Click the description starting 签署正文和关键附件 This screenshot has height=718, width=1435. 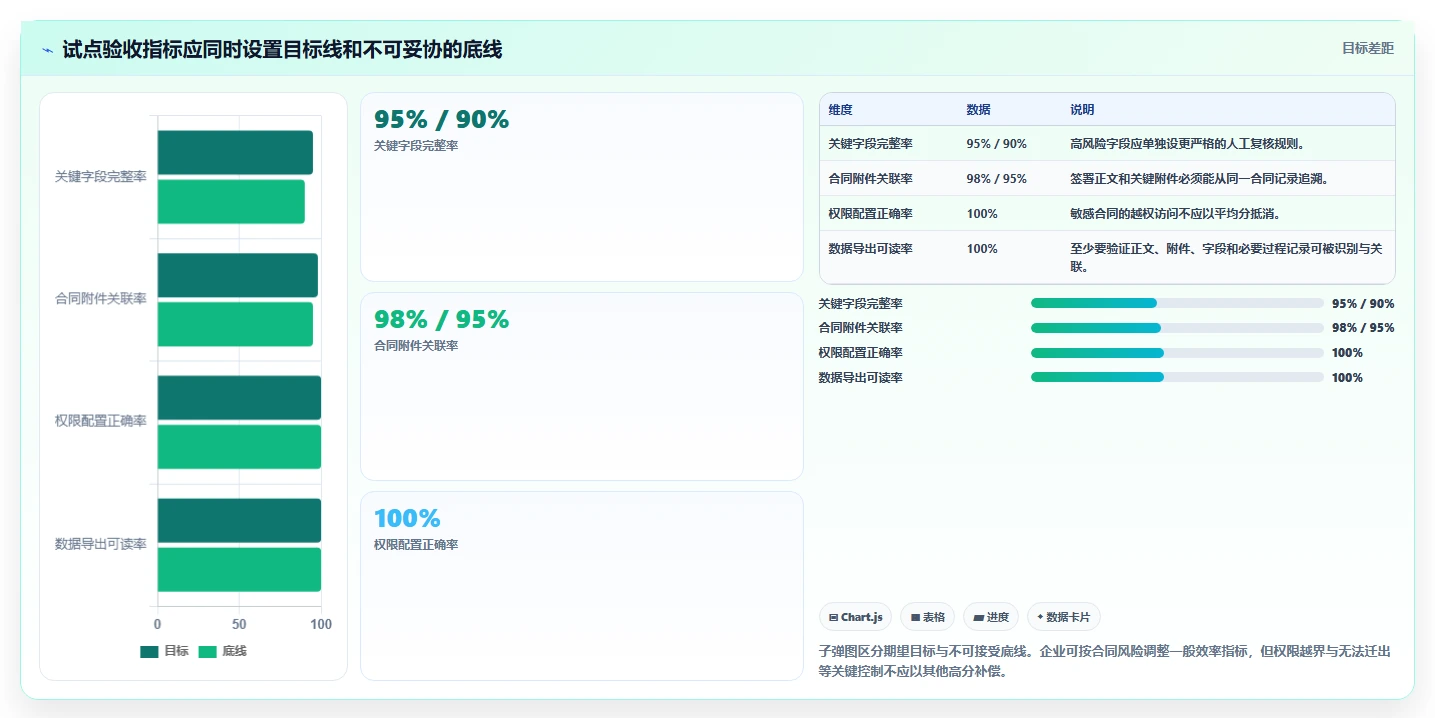click(x=1199, y=179)
